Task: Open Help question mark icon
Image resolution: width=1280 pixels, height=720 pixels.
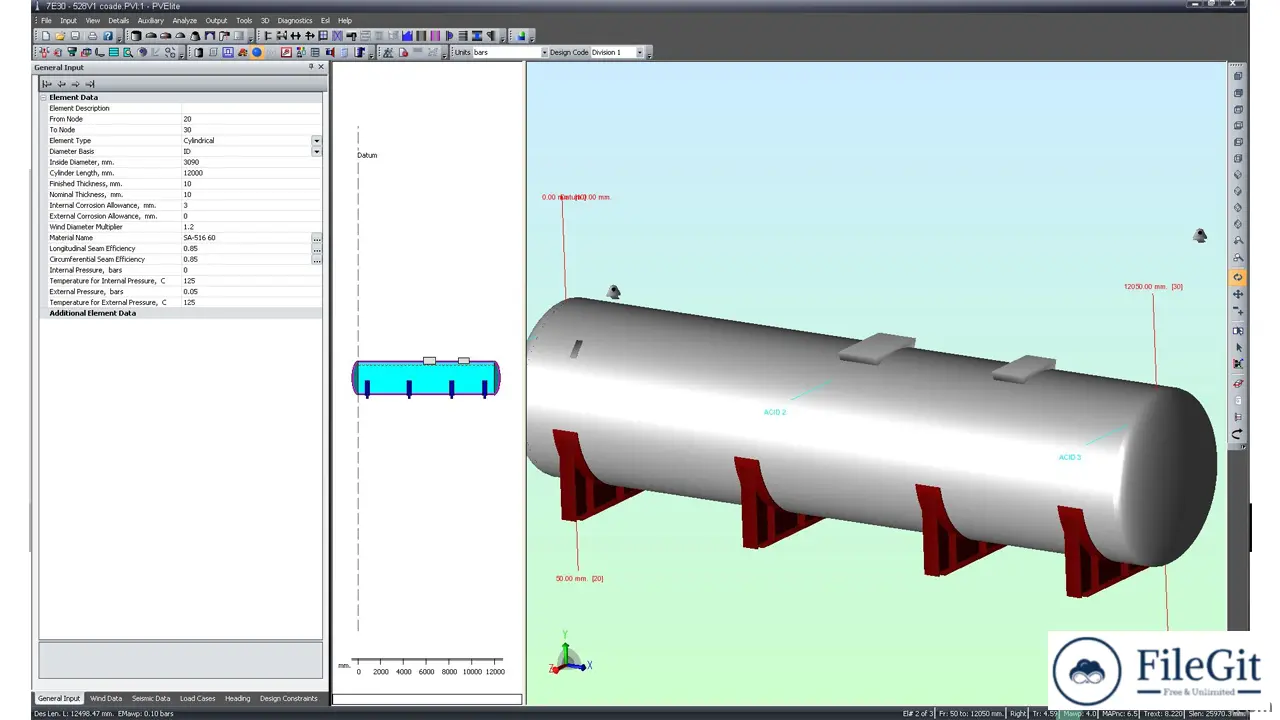Action: pos(108,36)
